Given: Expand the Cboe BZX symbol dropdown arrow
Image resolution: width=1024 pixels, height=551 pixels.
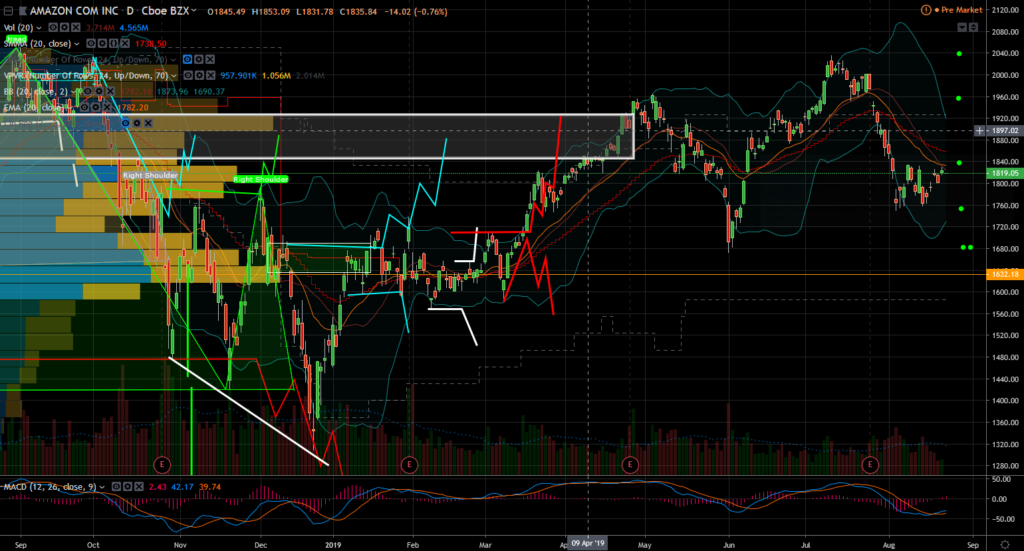Looking at the screenshot, I should click(x=194, y=11).
